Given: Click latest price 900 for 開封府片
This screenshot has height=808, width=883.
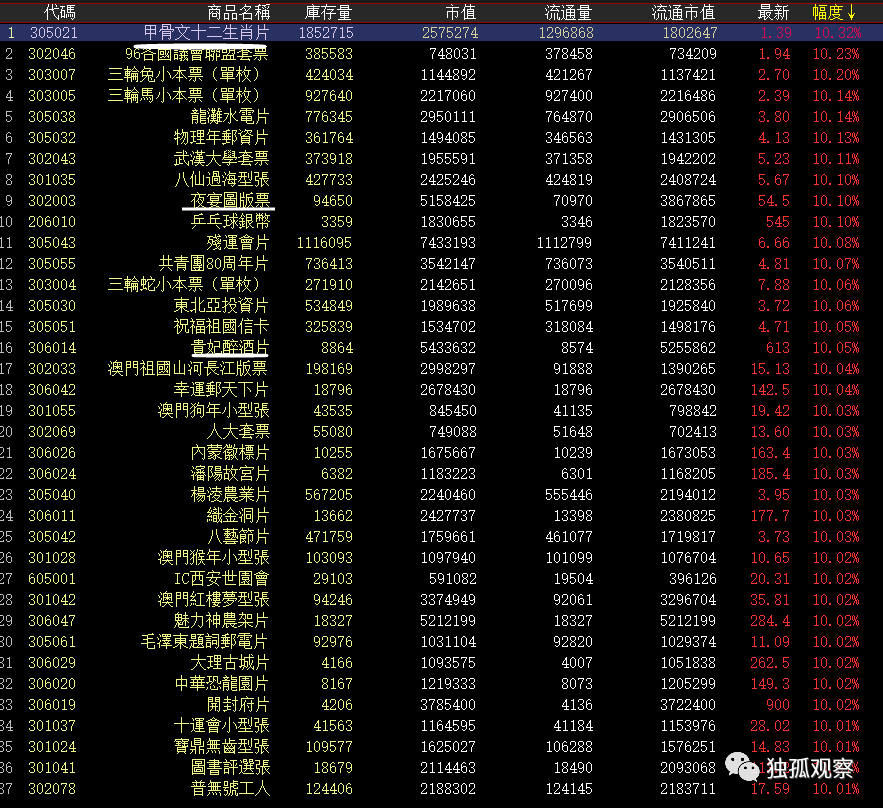Looking at the screenshot, I should [778, 705].
